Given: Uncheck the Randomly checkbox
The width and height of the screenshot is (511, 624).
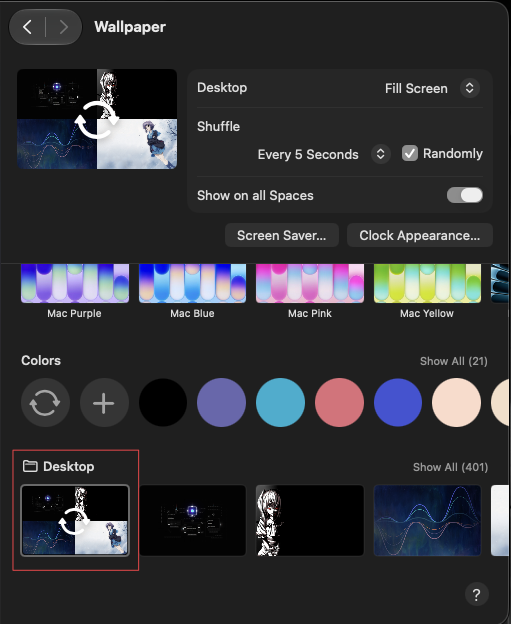Looking at the screenshot, I should (x=410, y=153).
